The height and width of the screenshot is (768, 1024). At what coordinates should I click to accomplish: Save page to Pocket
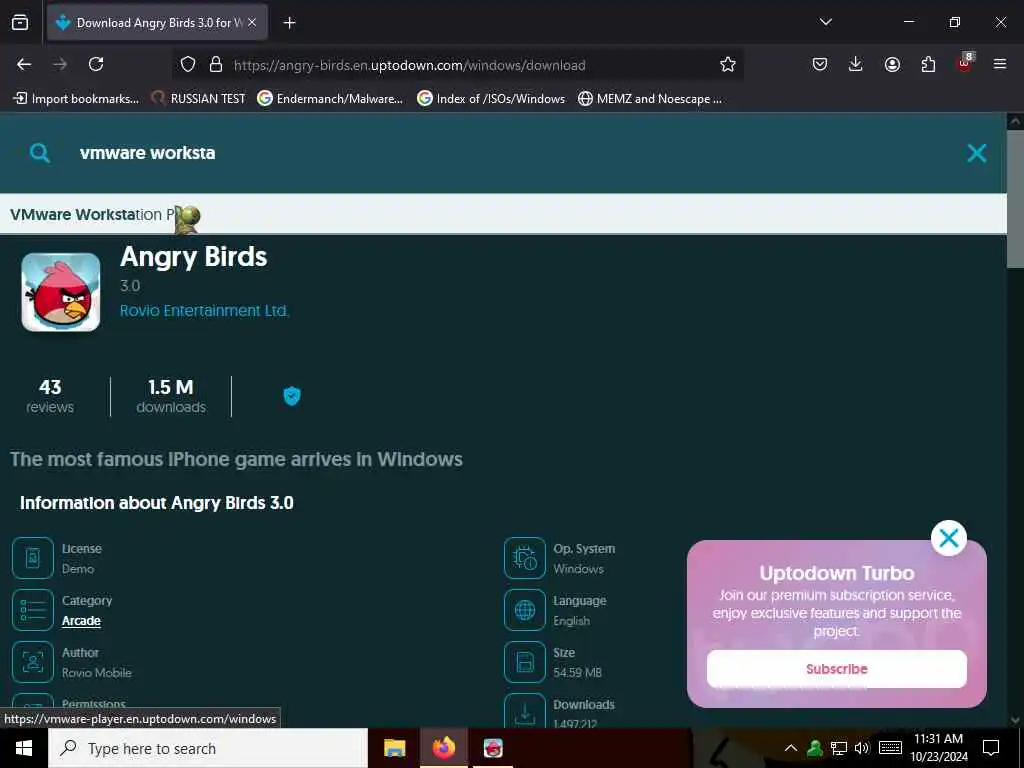(x=820, y=64)
